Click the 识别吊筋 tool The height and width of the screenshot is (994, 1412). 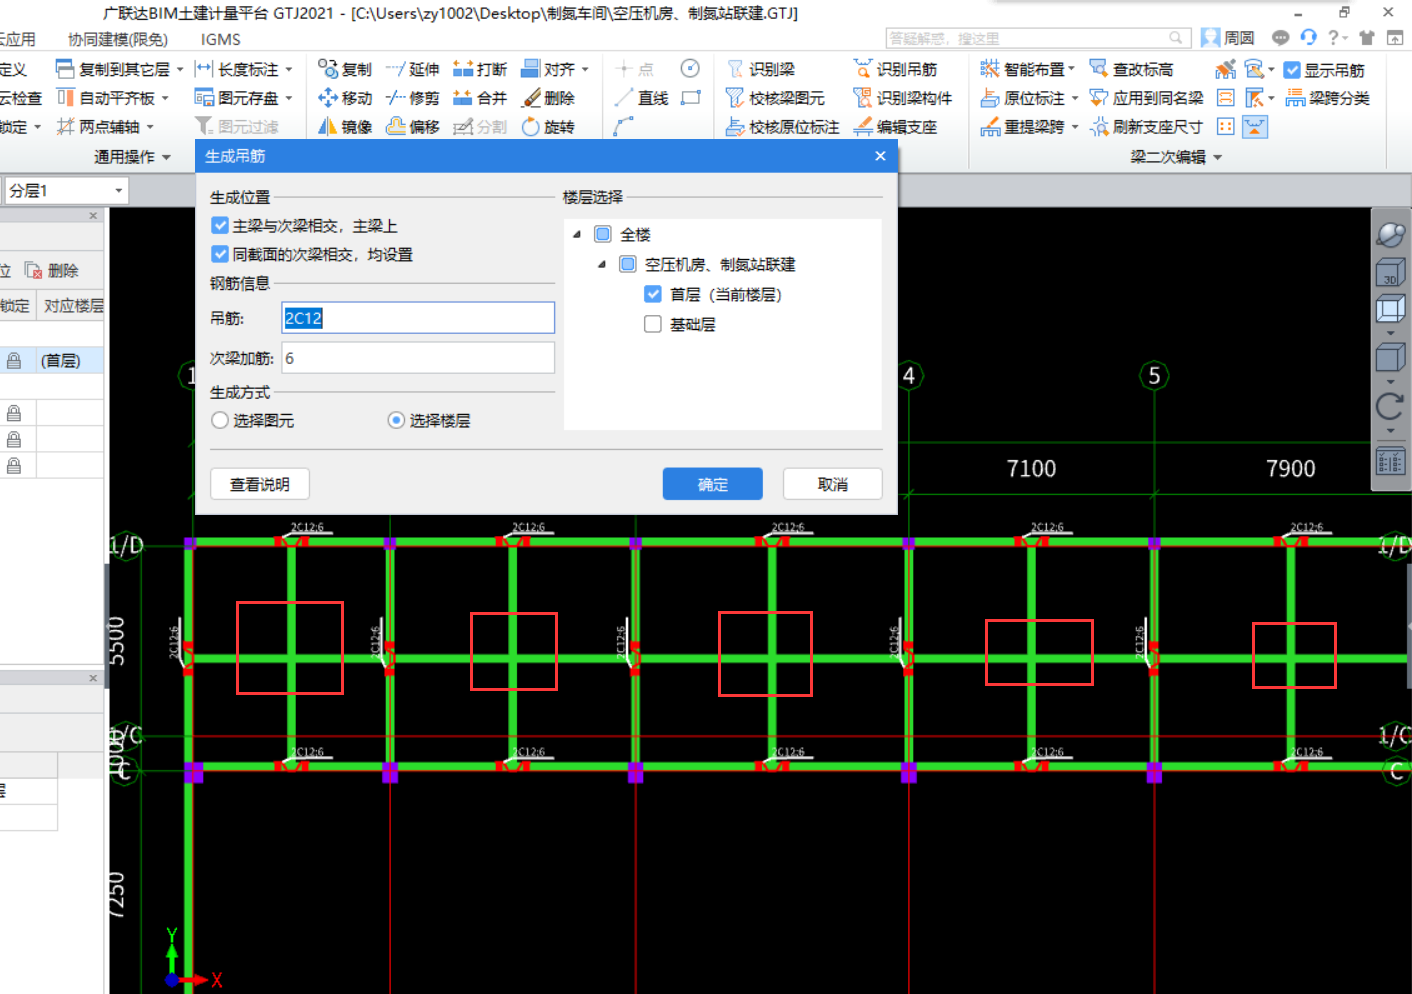pyautogui.click(x=895, y=69)
